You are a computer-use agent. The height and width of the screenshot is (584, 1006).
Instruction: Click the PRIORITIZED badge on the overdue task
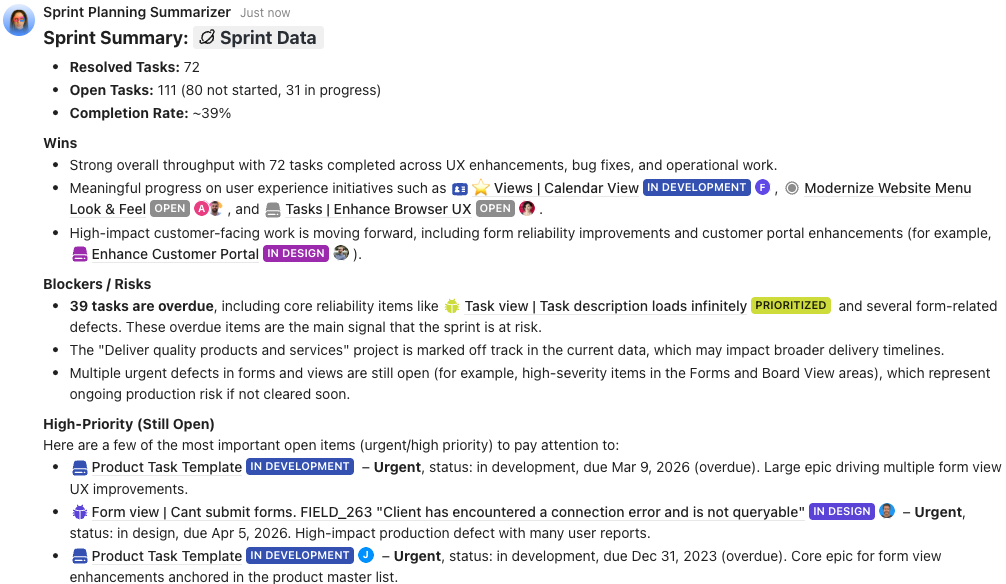tap(790, 305)
